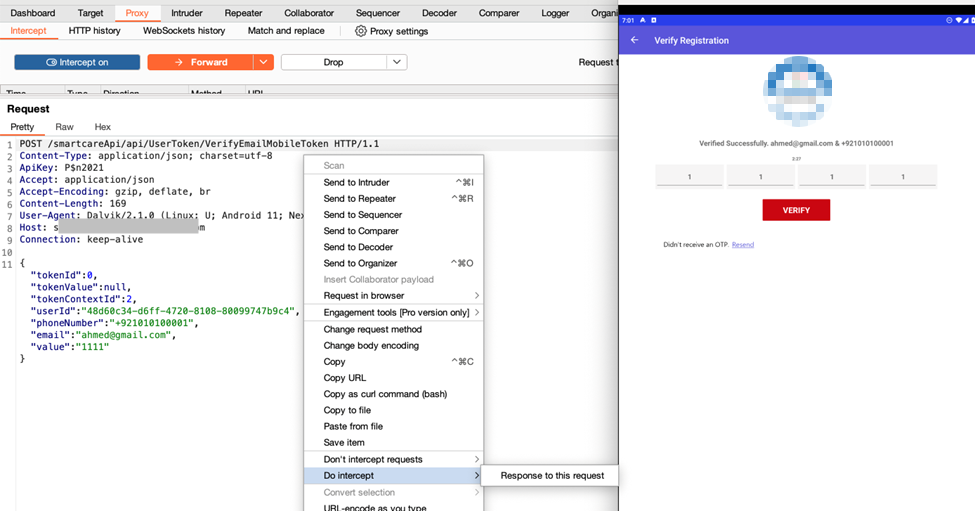Expand the Engagement tools submenu
The height and width of the screenshot is (511, 975).
(x=396, y=312)
